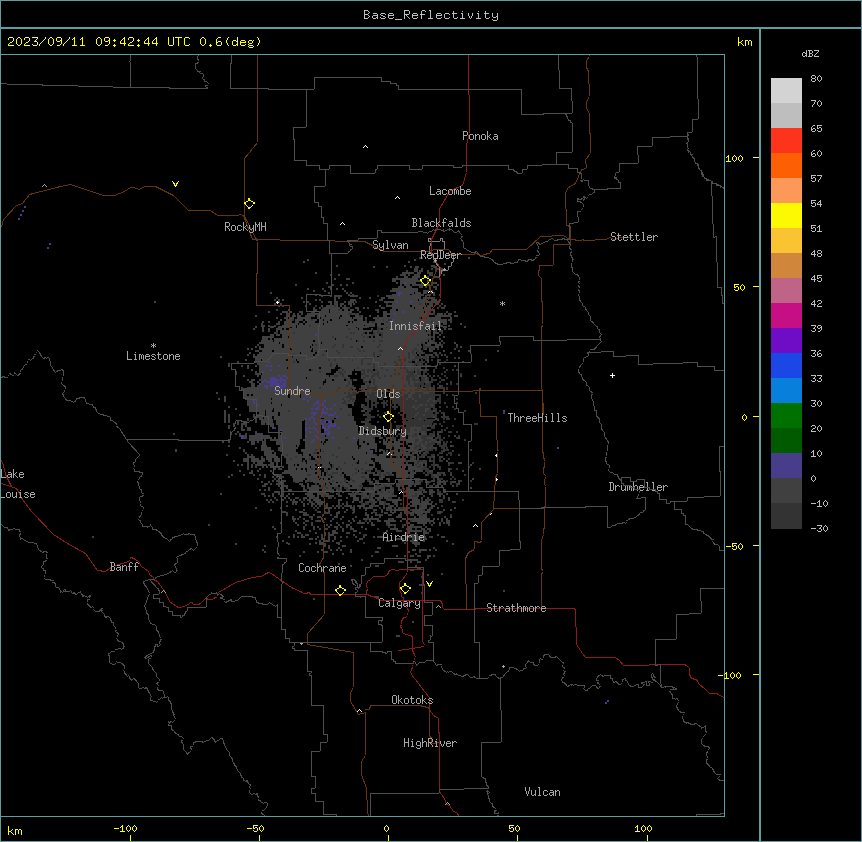Select the -50 tick on vertical km axis
The width and height of the screenshot is (862, 842).
click(736, 546)
